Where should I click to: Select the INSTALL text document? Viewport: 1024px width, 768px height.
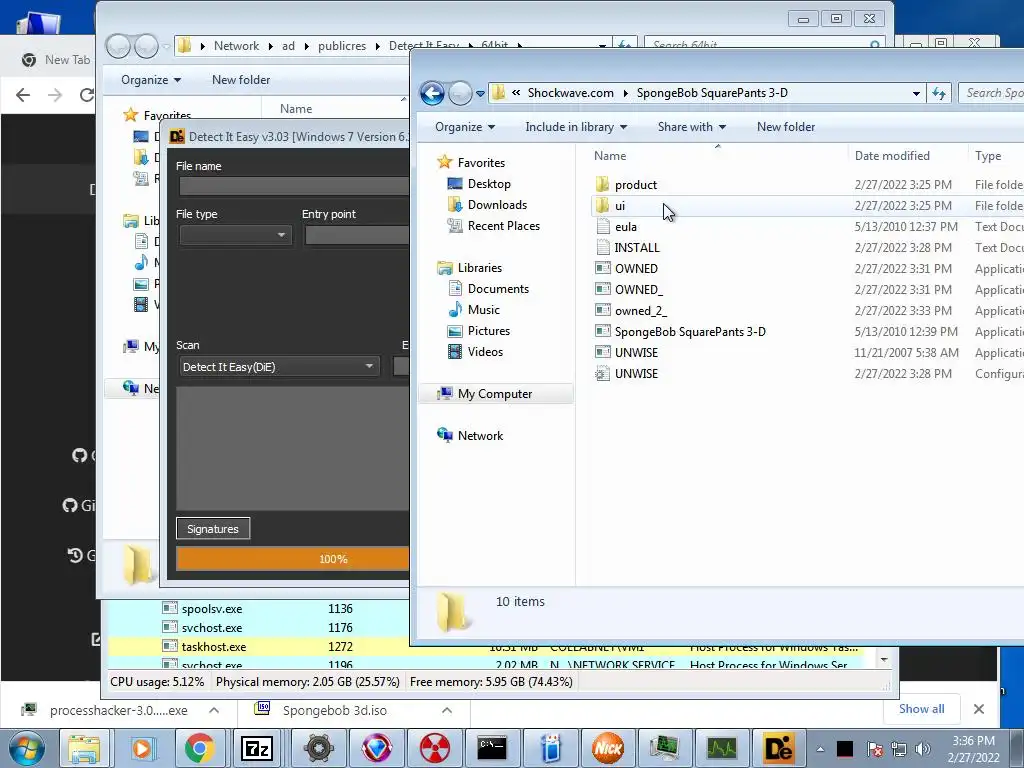click(x=636, y=248)
